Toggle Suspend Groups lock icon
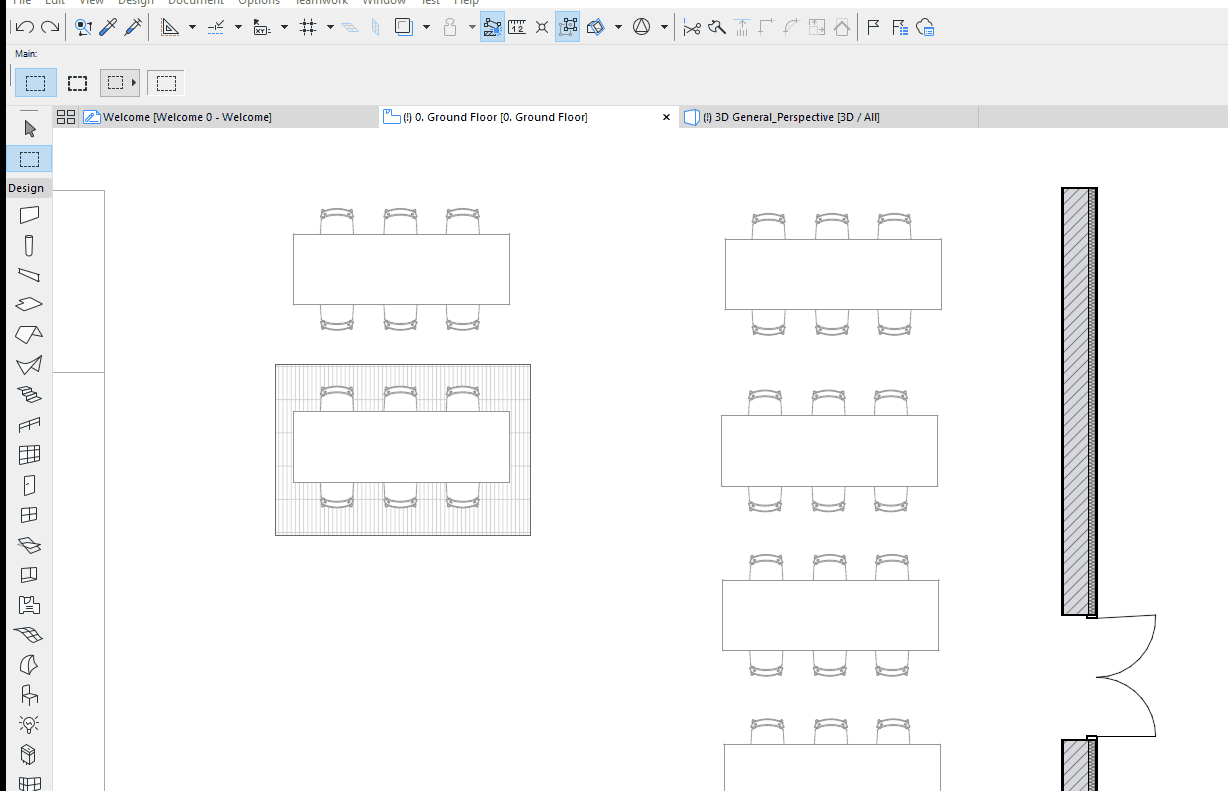Image resolution: width=1228 pixels, height=791 pixels. (450, 28)
